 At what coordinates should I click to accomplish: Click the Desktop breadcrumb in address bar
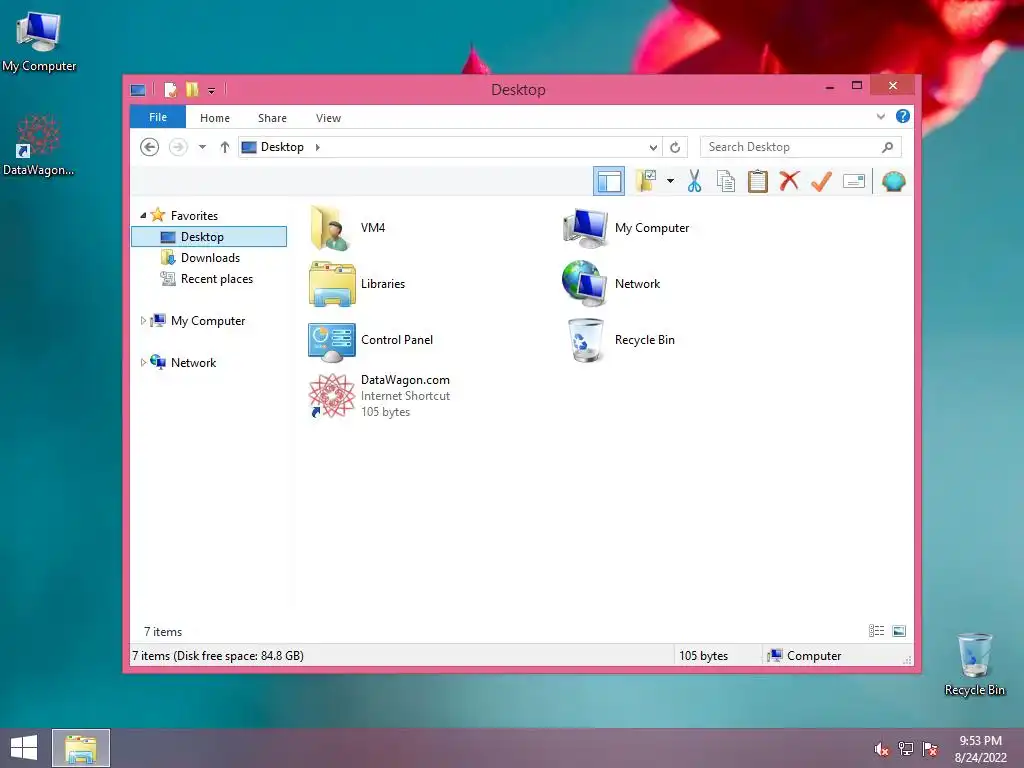coord(282,147)
